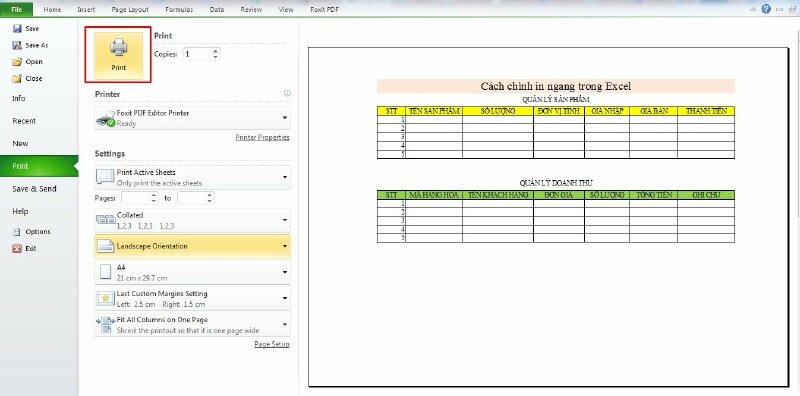Click the A4 paper size icon
800x396 pixels.
[x=105, y=272]
